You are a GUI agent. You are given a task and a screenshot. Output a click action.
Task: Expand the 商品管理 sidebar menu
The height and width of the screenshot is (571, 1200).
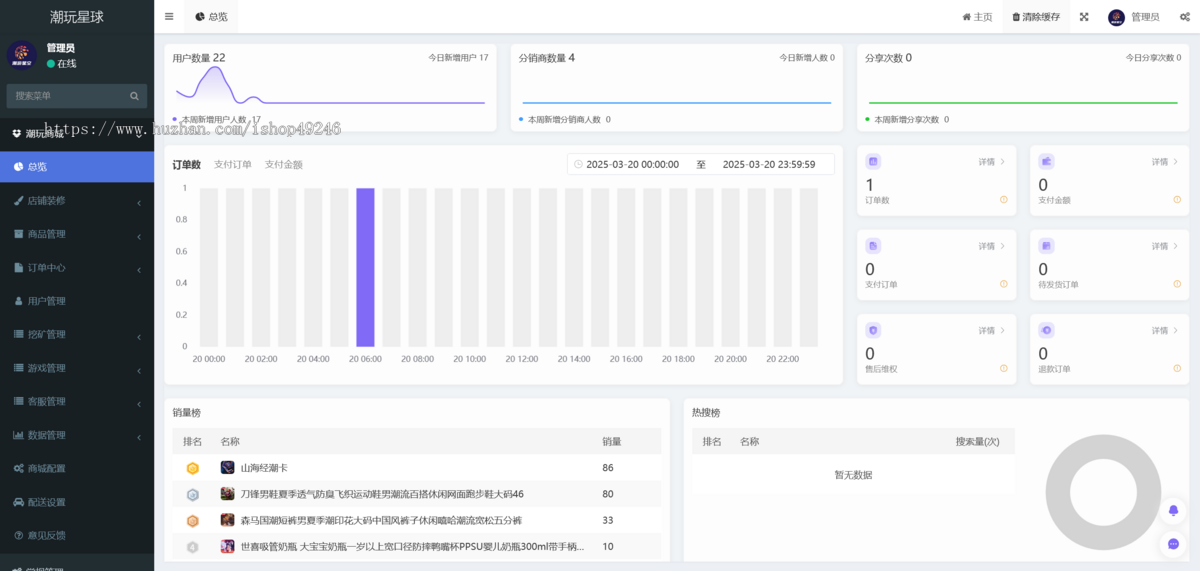point(77,234)
